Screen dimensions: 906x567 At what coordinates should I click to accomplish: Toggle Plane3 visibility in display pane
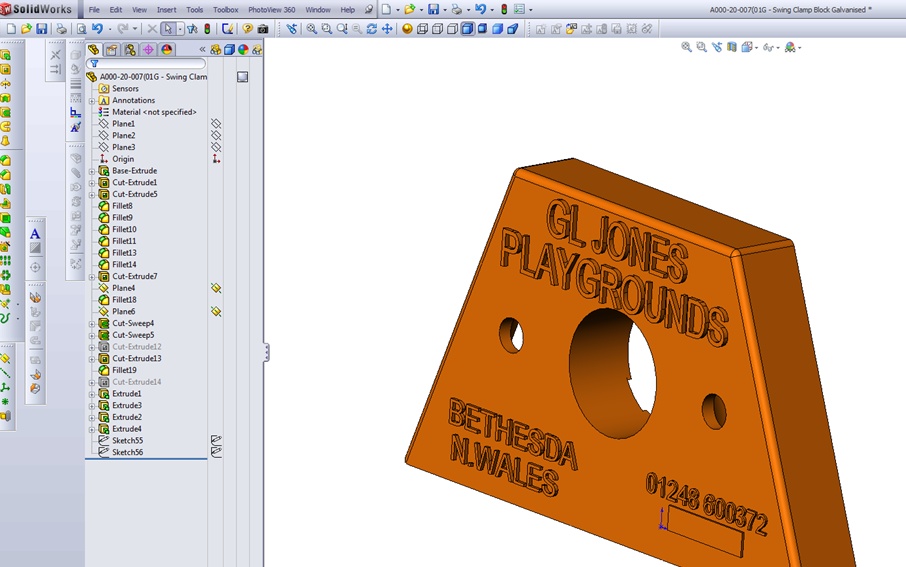tap(216, 147)
